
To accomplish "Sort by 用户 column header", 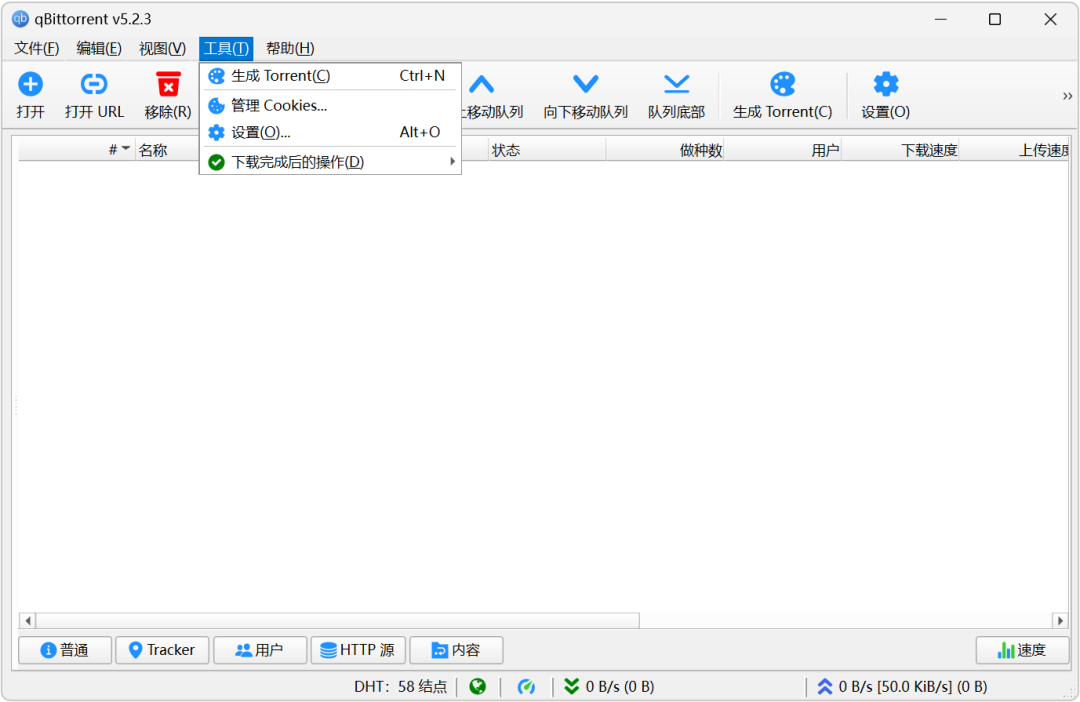I will click(x=783, y=150).
